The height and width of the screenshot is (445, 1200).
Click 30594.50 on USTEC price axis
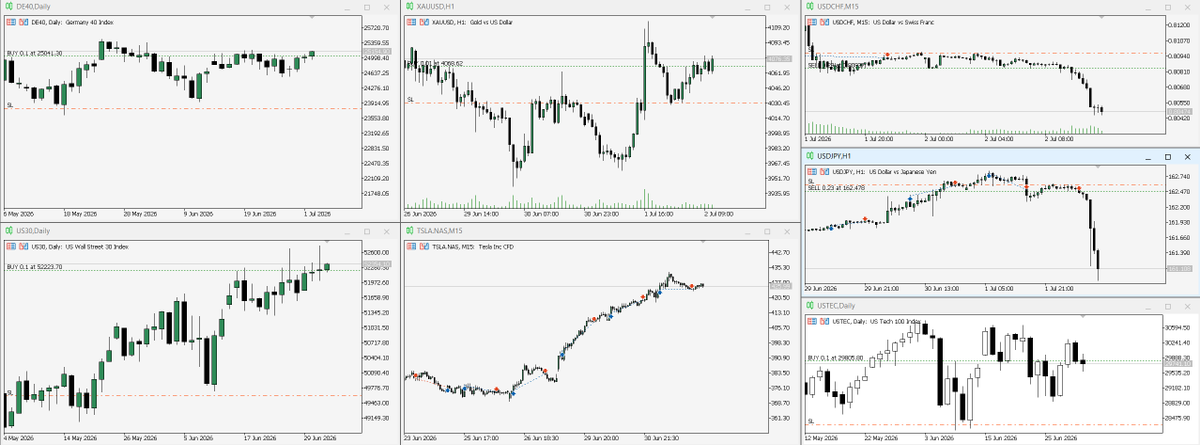coord(1178,327)
